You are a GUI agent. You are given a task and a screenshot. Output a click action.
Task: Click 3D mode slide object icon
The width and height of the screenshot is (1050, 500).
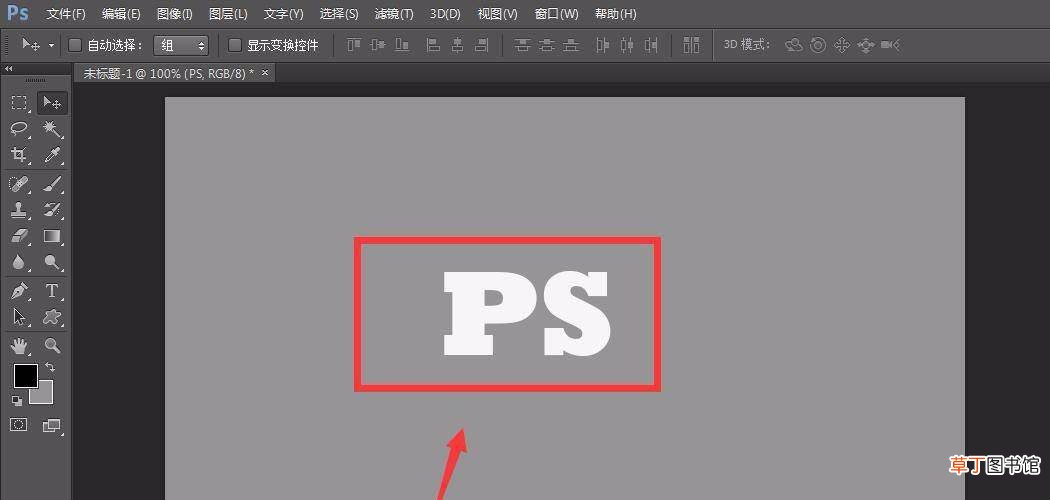[866, 45]
